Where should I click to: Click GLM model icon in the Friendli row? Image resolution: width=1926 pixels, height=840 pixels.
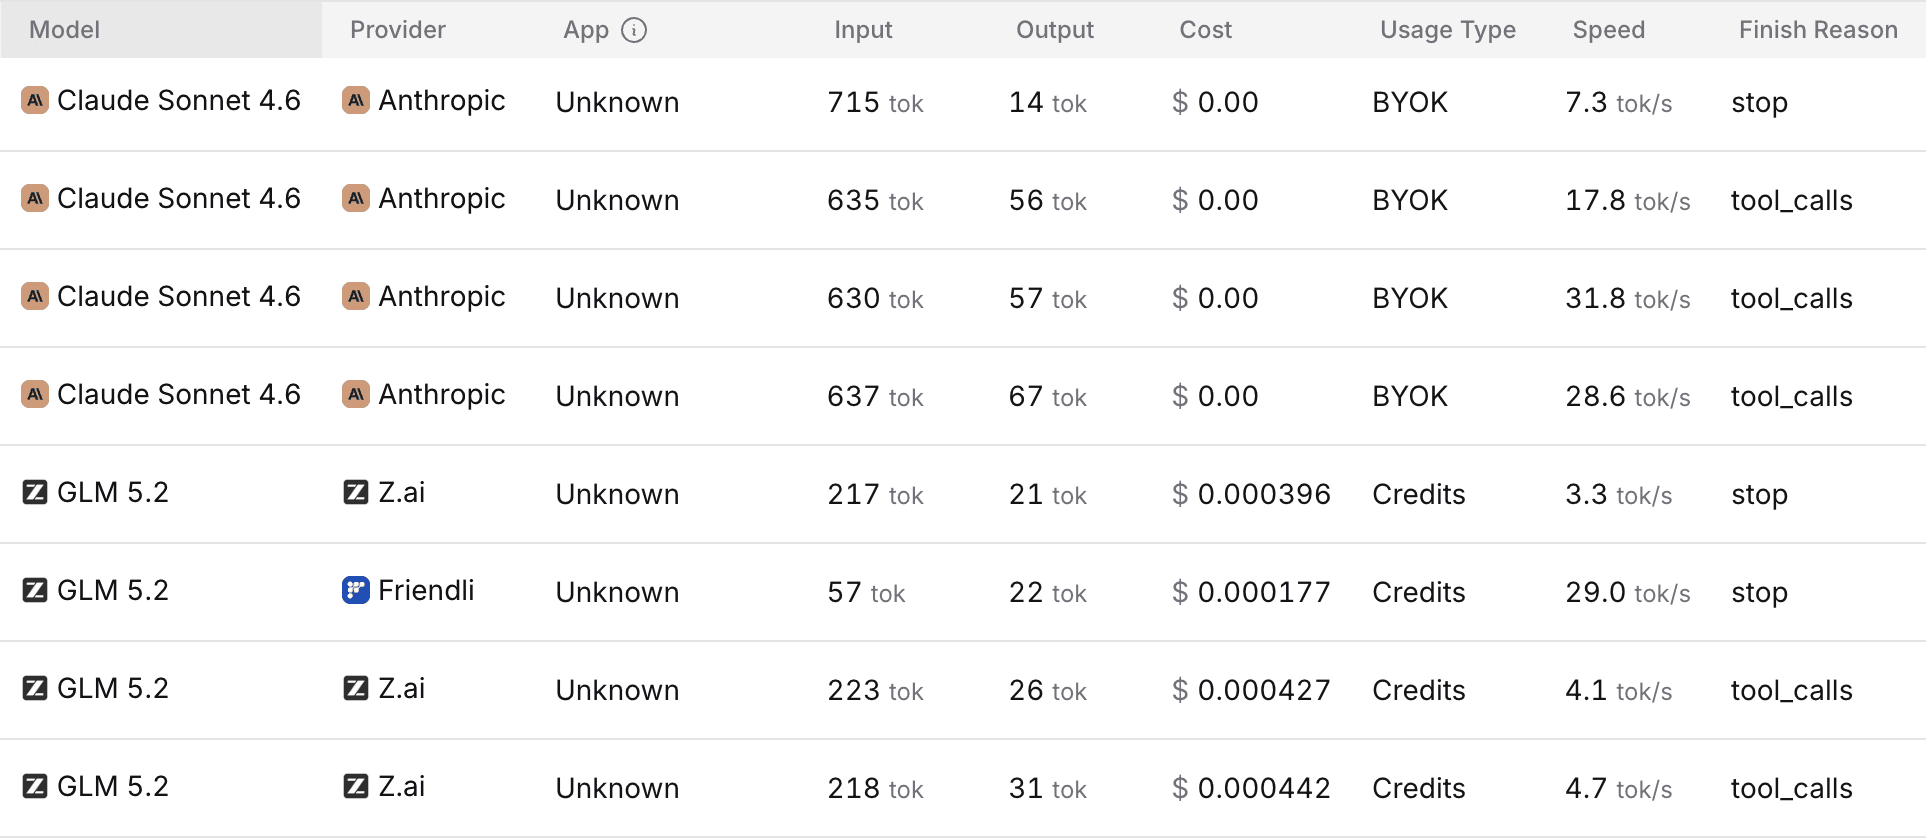coord(35,590)
